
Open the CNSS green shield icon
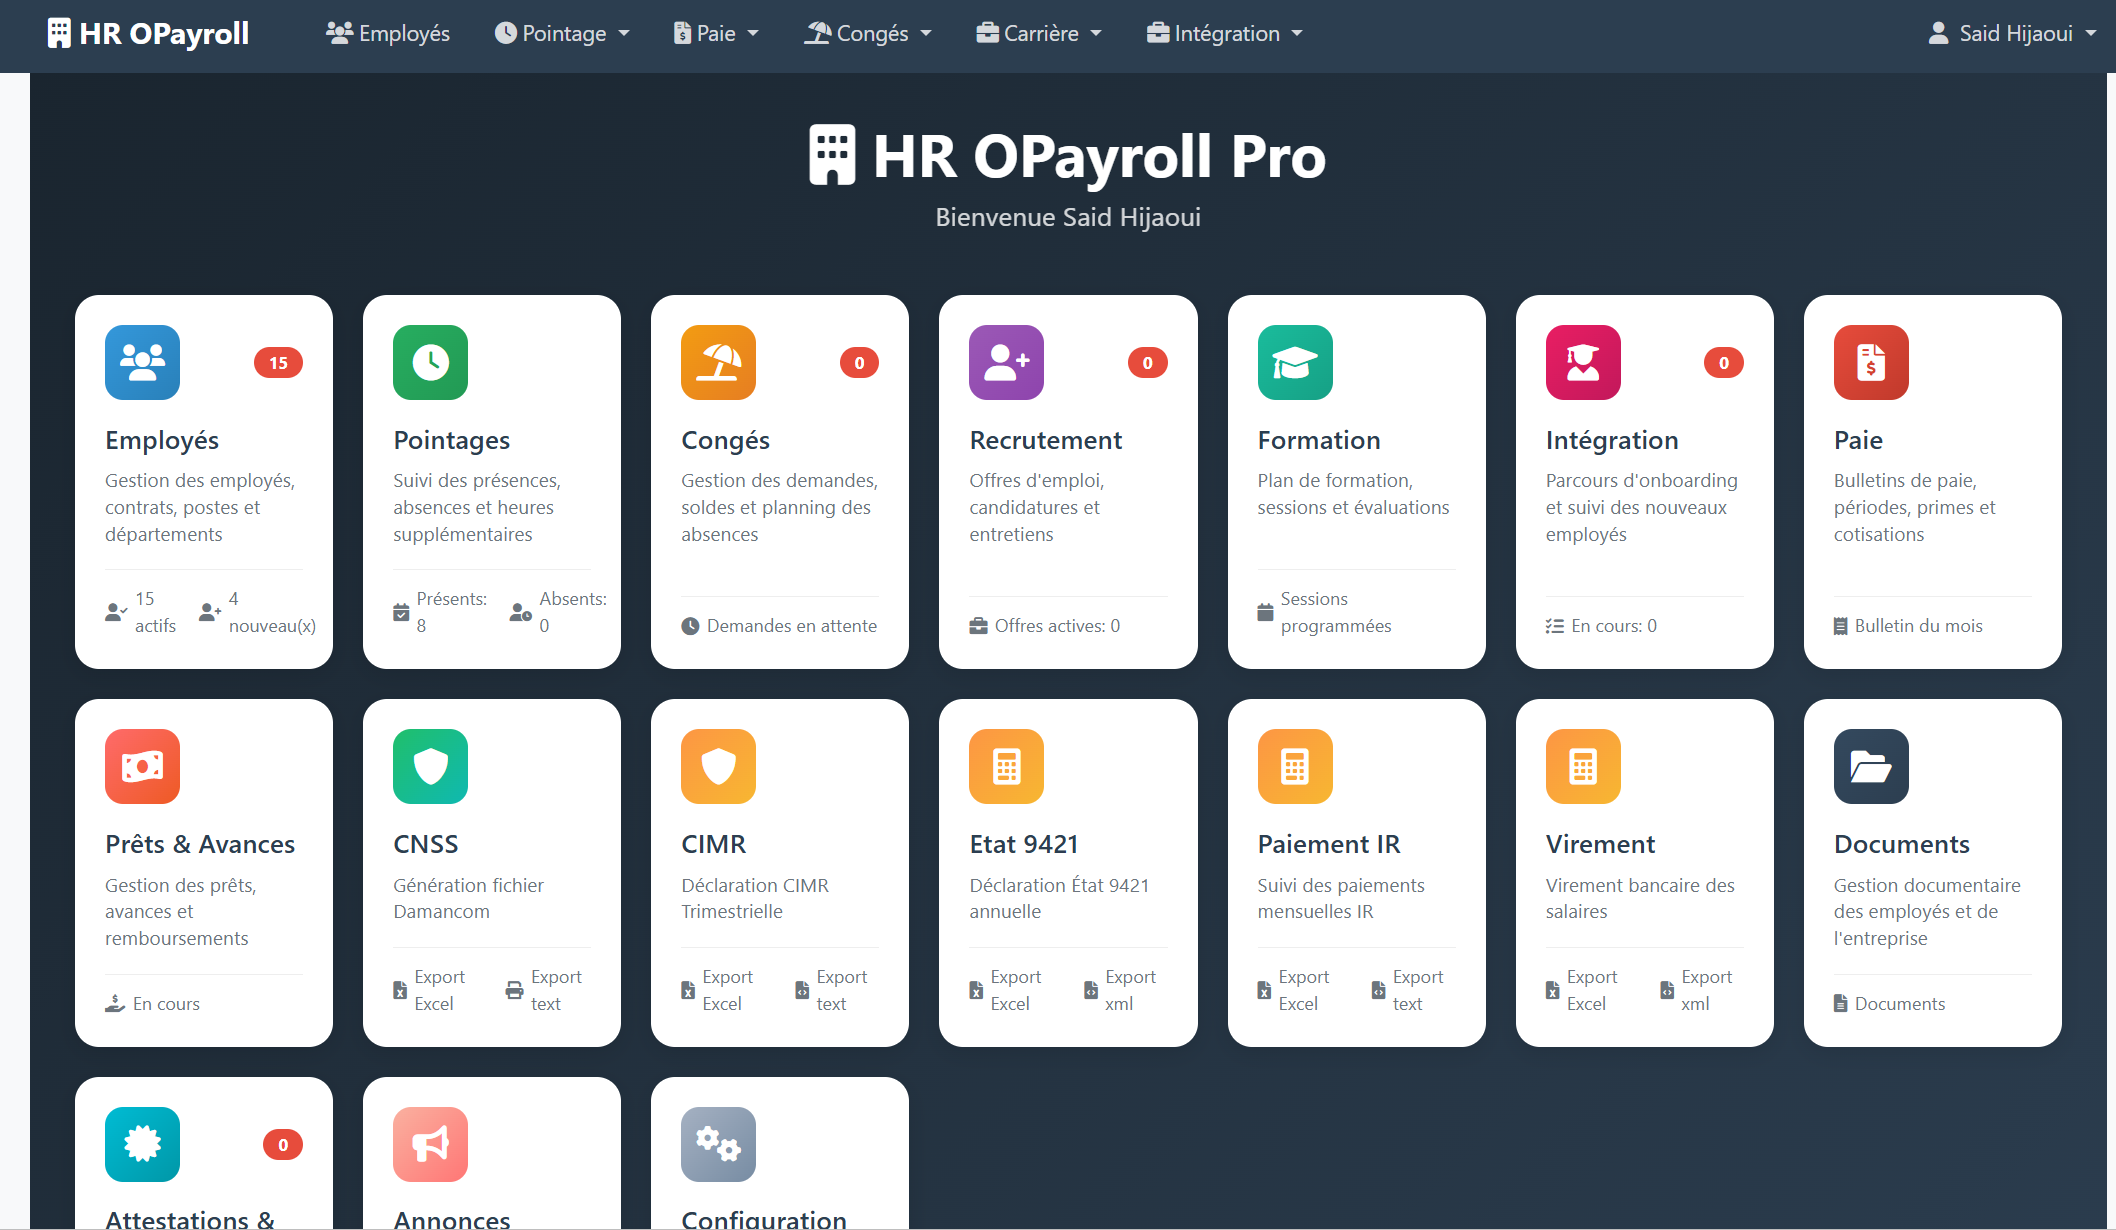430,766
